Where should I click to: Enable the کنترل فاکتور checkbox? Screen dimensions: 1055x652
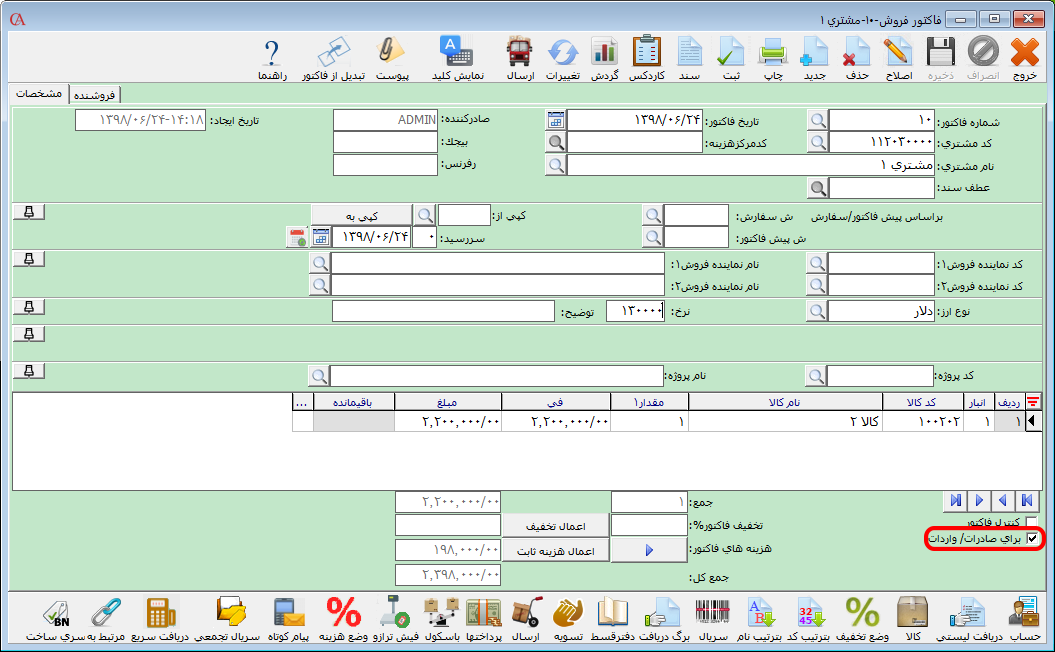pyautogui.click(x=1032, y=523)
